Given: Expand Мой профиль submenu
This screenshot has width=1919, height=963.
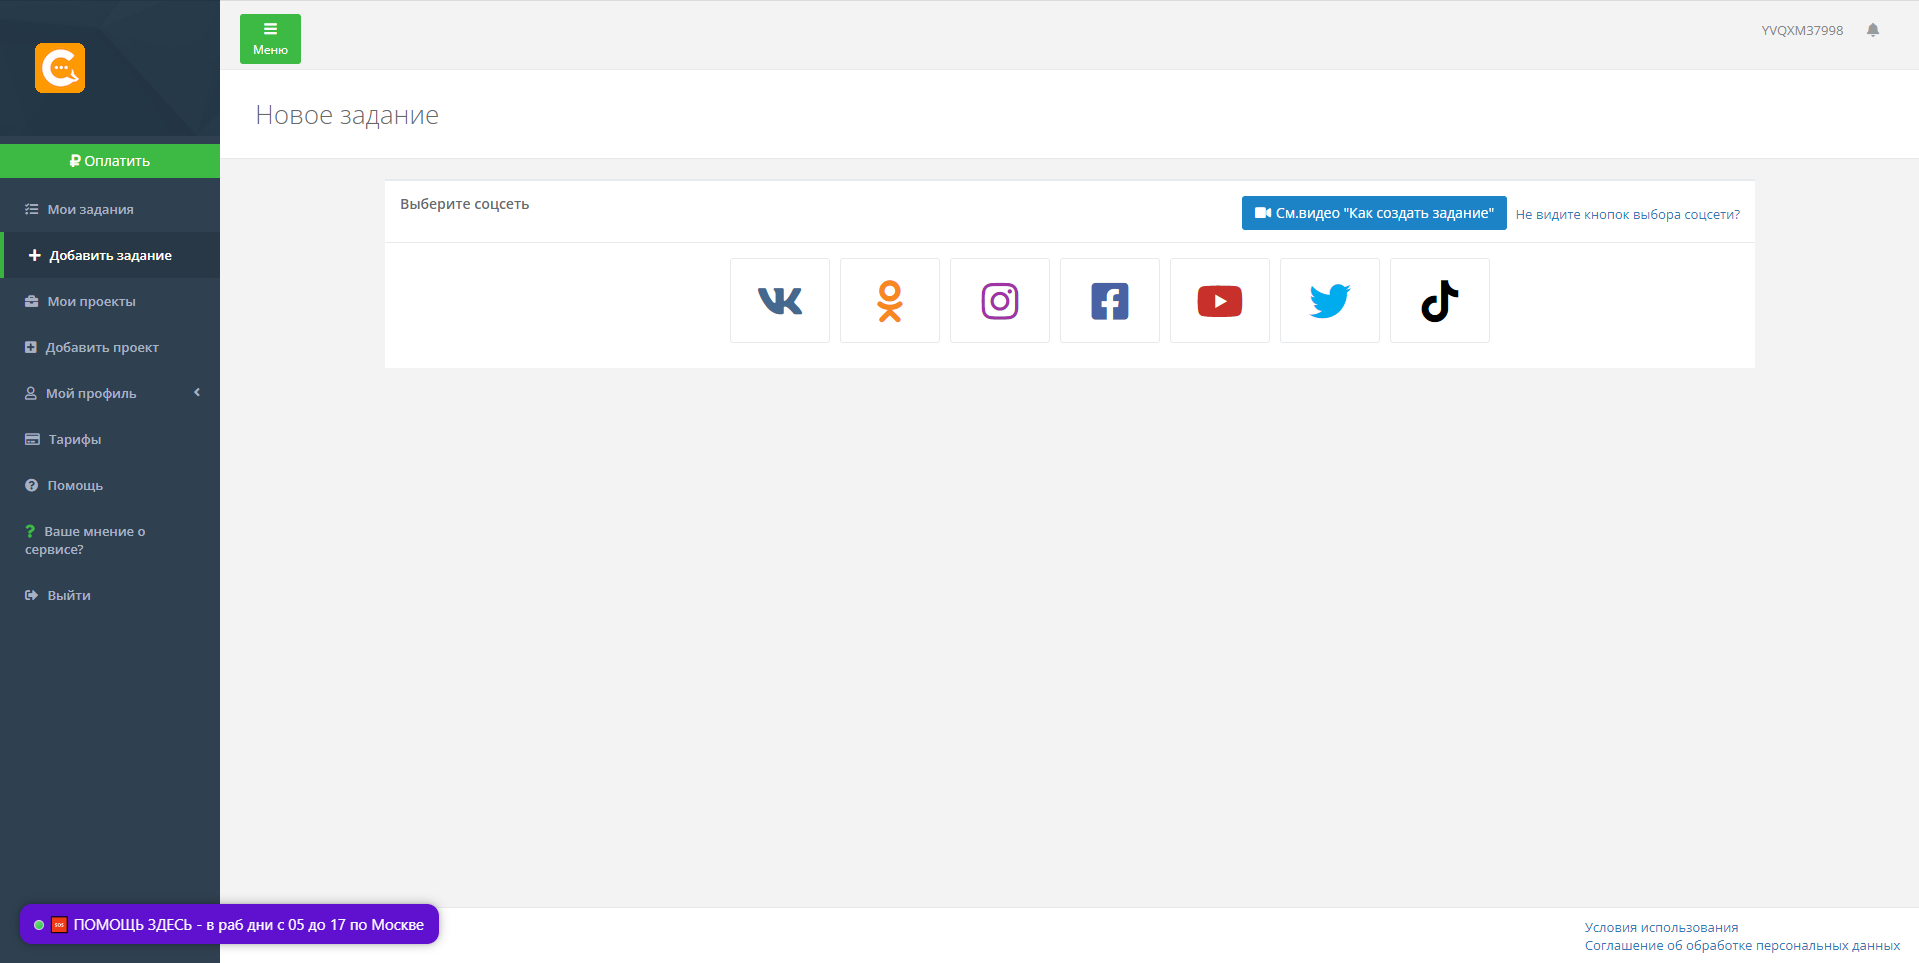Looking at the screenshot, I should [110, 393].
